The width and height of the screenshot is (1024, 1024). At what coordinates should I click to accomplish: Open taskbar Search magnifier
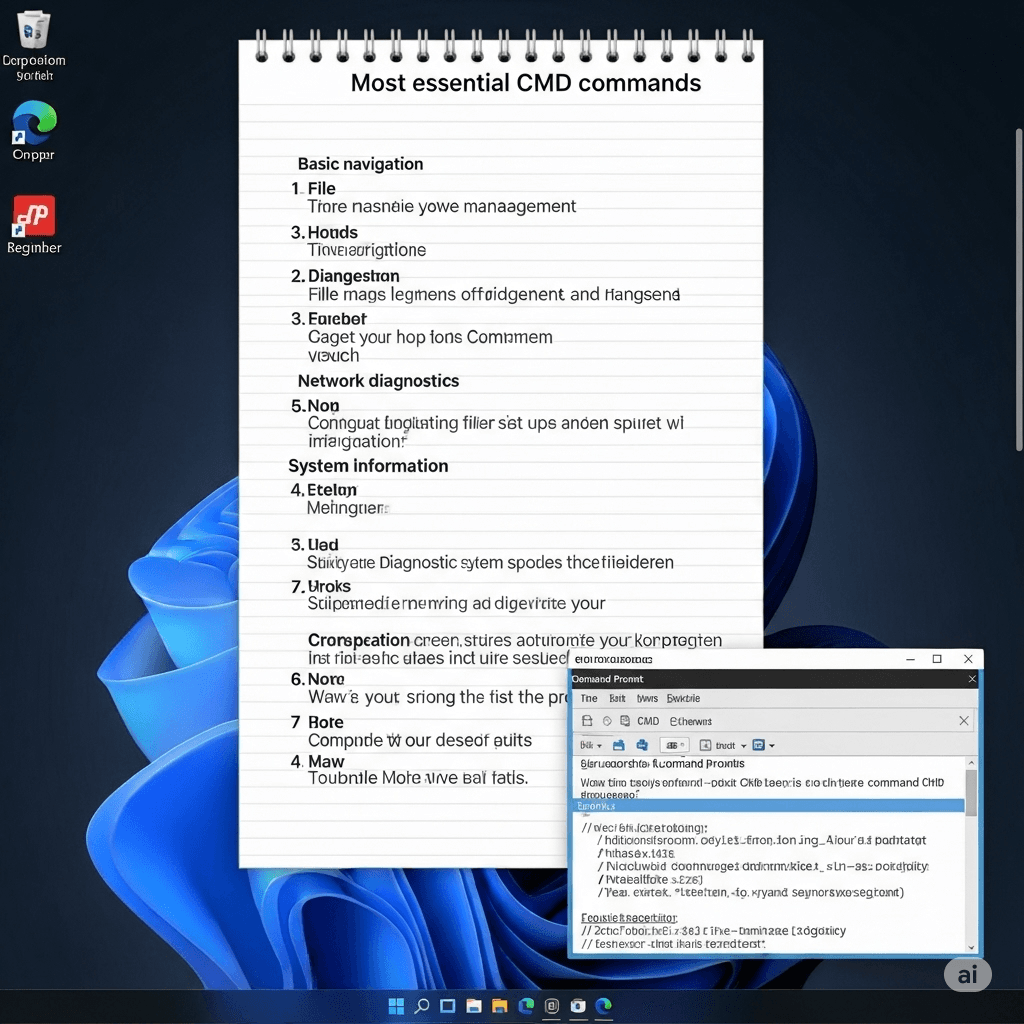click(x=422, y=1006)
